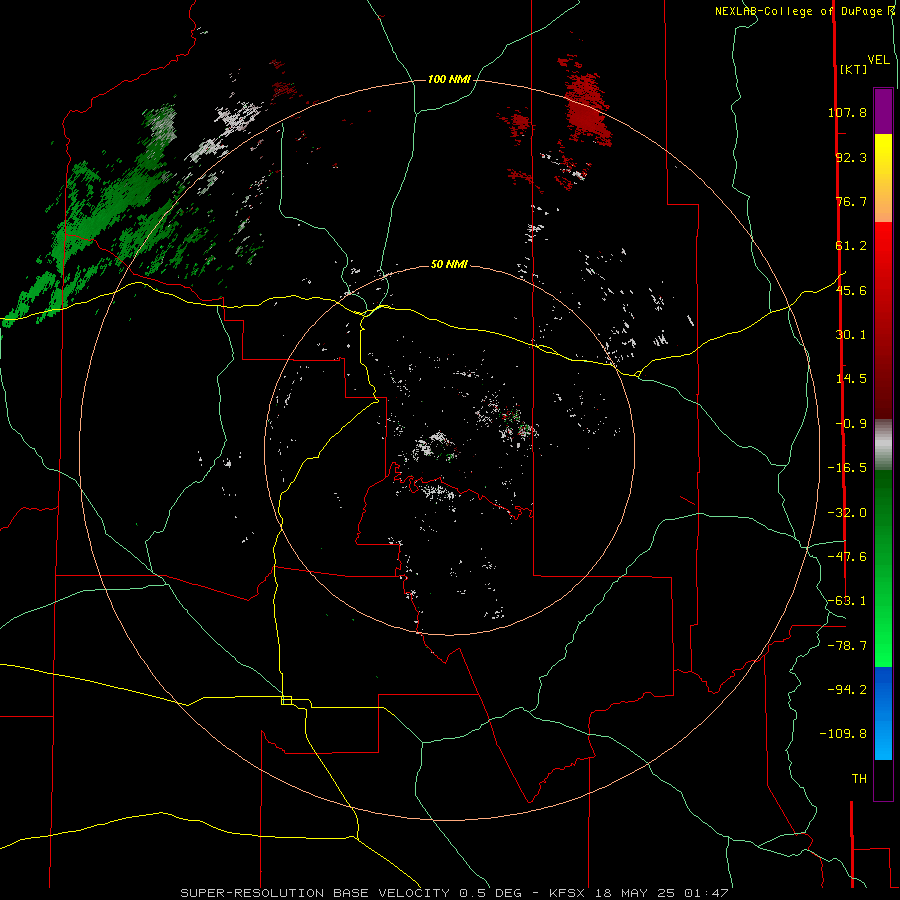This screenshot has height=900, width=900.
Task: Click the Super-Resolution Base Velocity footer caption
Action: coord(455,893)
